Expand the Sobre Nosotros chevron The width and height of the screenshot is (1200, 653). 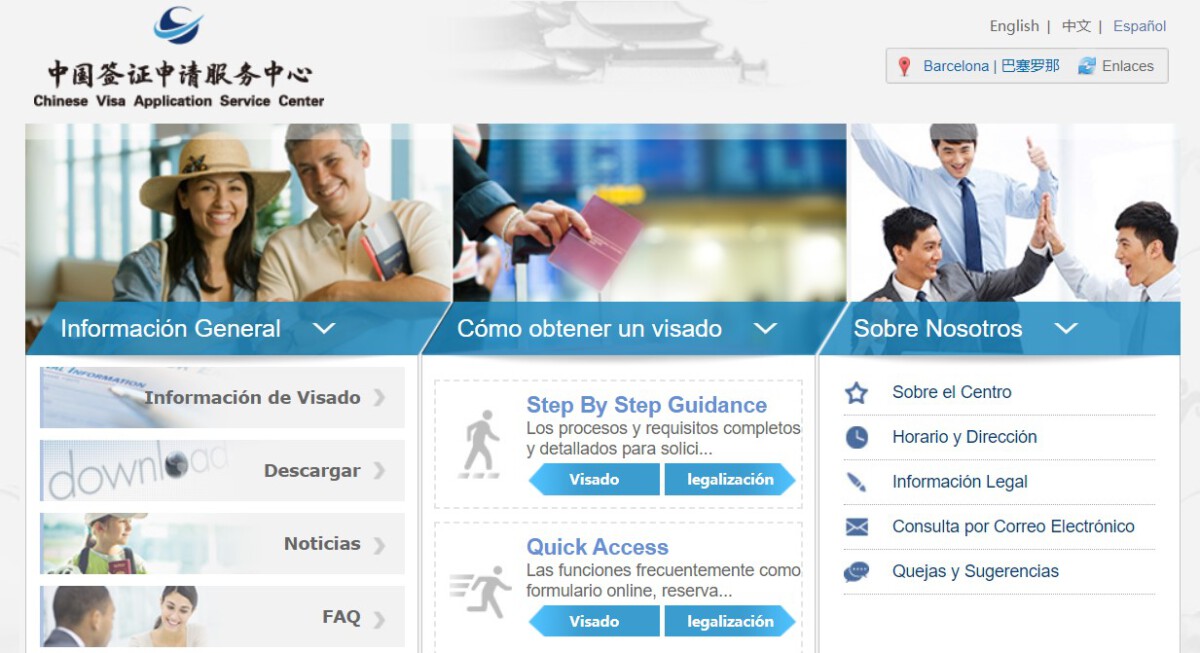pos(1066,328)
